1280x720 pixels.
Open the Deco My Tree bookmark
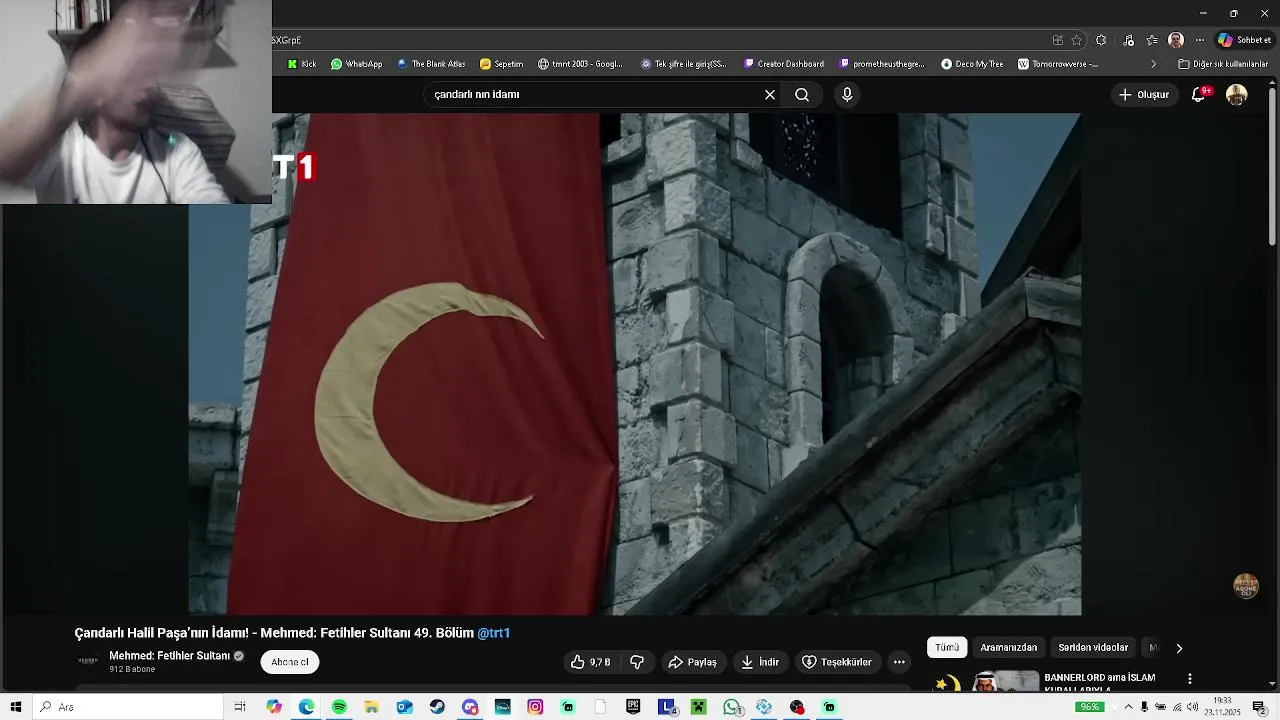coord(972,64)
